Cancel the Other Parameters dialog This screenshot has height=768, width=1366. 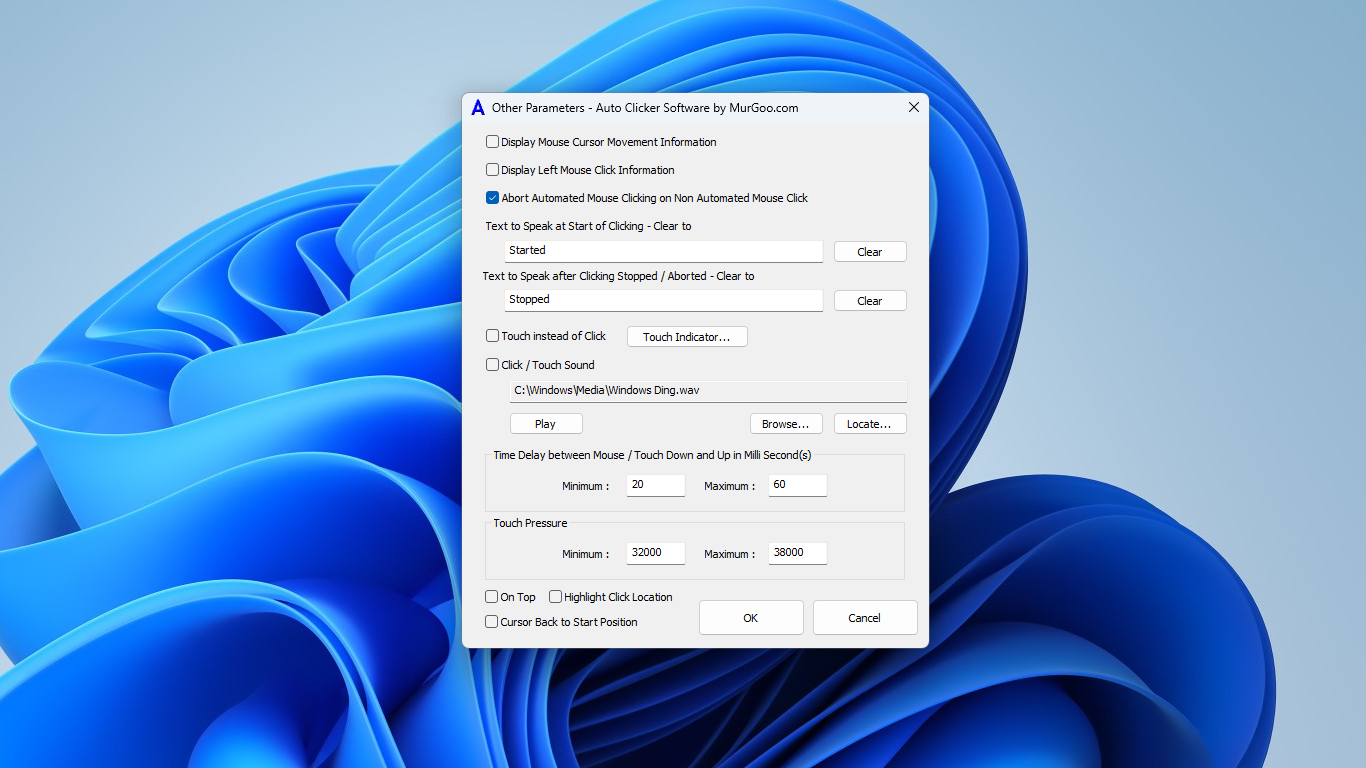[x=864, y=617]
